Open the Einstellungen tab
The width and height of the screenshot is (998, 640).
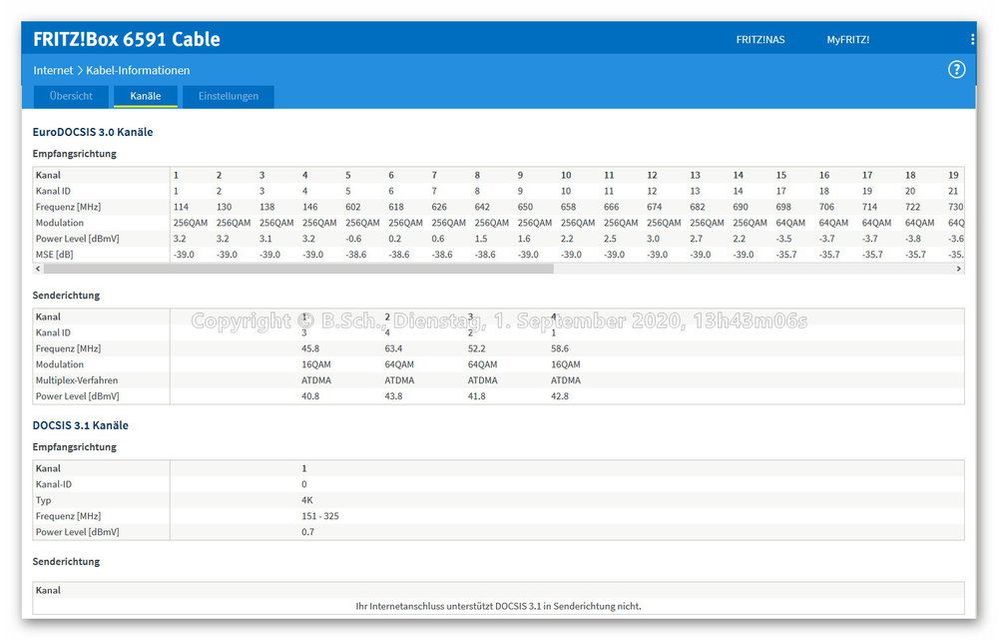(x=228, y=96)
